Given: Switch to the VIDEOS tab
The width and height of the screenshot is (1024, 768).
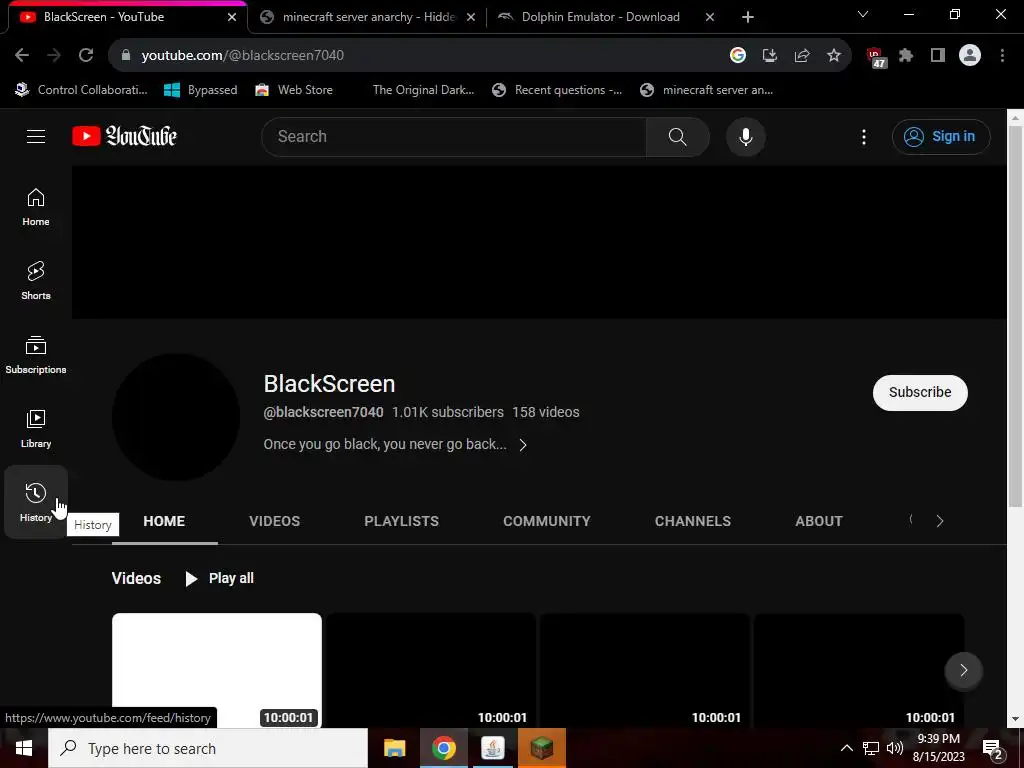Looking at the screenshot, I should (x=274, y=521).
